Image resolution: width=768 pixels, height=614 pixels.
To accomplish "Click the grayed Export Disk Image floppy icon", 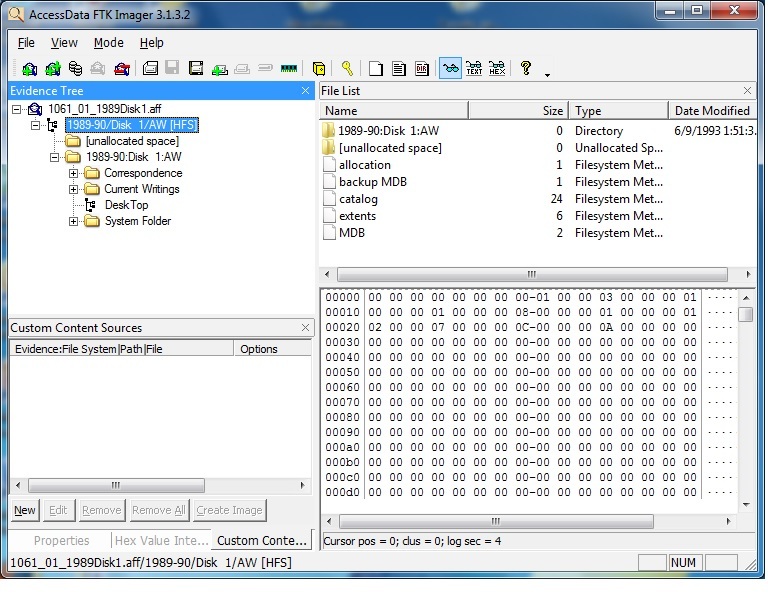I will coord(172,69).
